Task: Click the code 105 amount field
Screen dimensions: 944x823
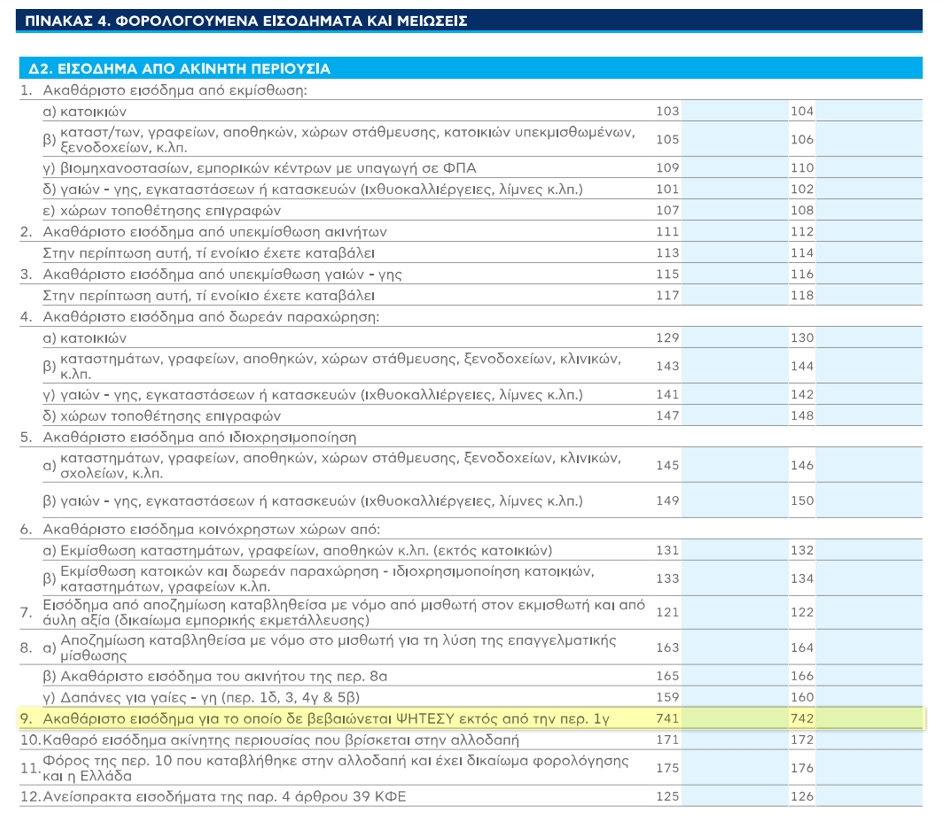Action: pyautogui.click(x=734, y=139)
